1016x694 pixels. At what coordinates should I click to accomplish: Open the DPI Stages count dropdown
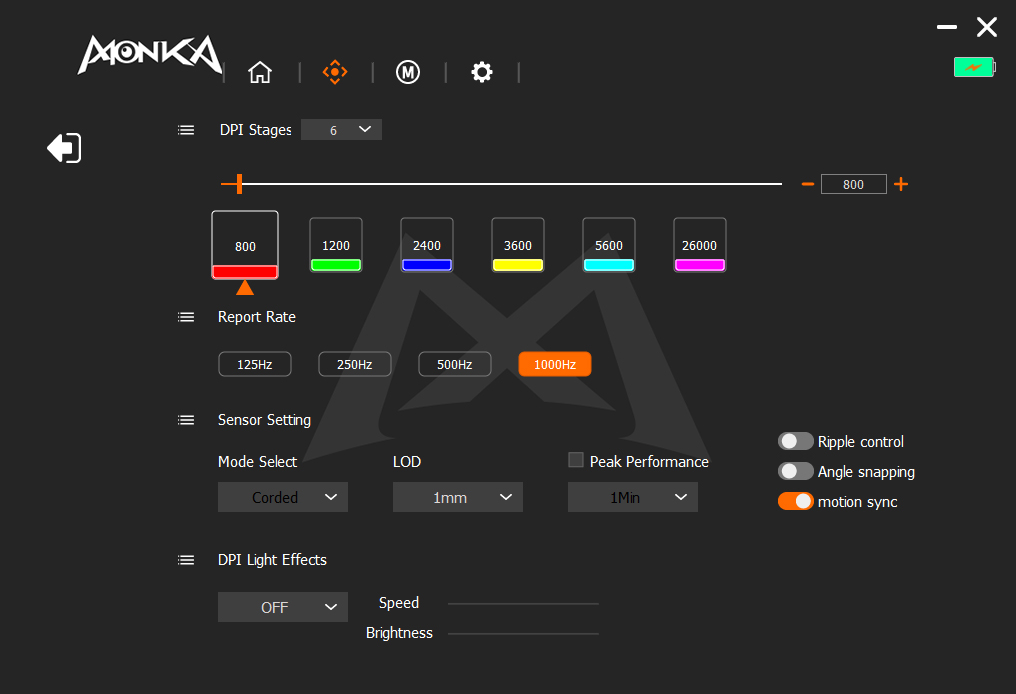[x=341, y=130]
